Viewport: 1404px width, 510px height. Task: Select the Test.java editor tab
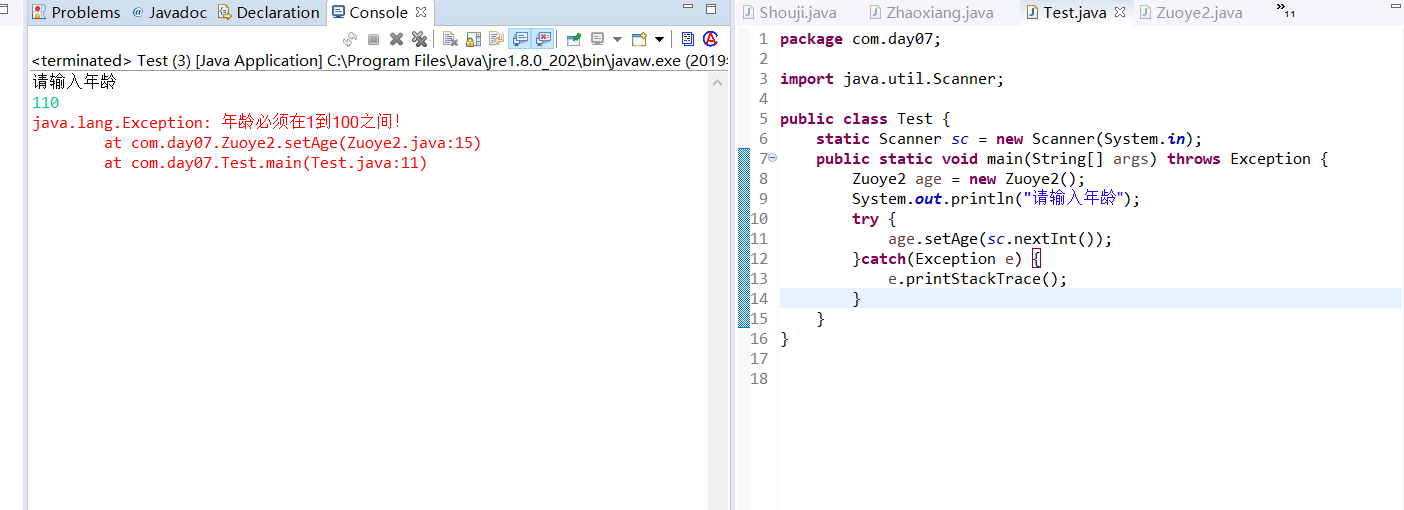point(1066,12)
